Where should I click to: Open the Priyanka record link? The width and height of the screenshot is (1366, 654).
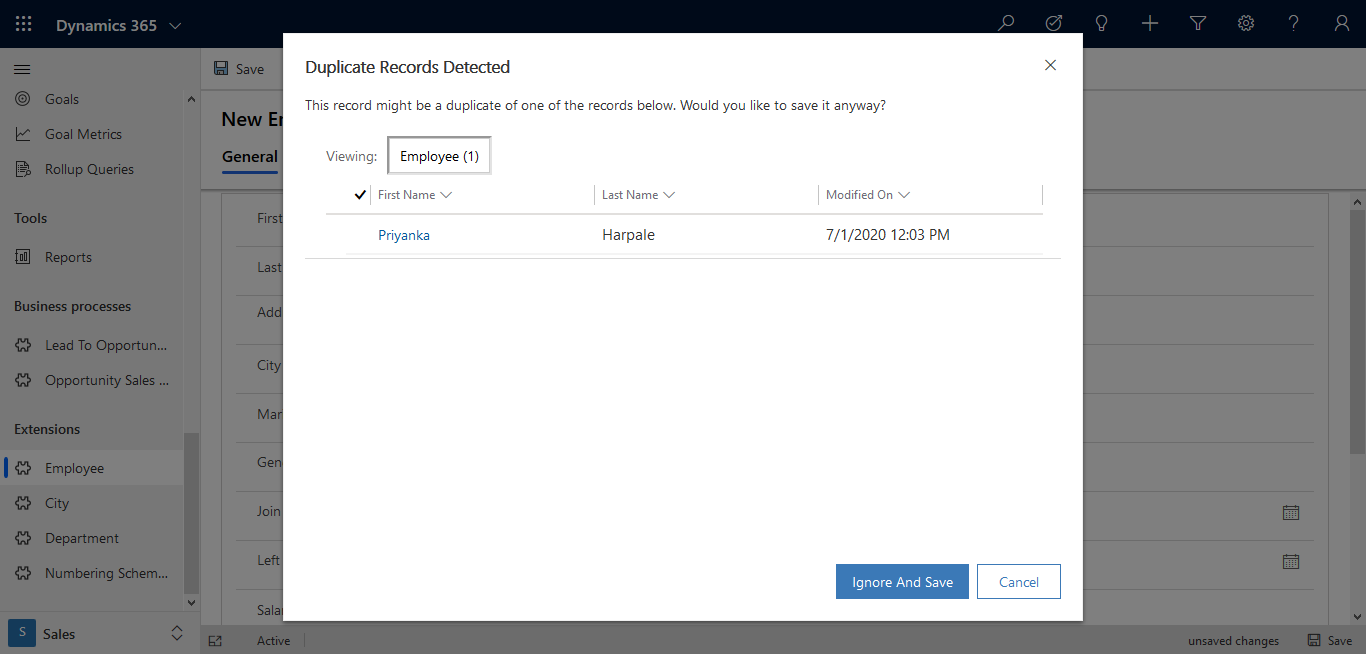click(x=404, y=234)
